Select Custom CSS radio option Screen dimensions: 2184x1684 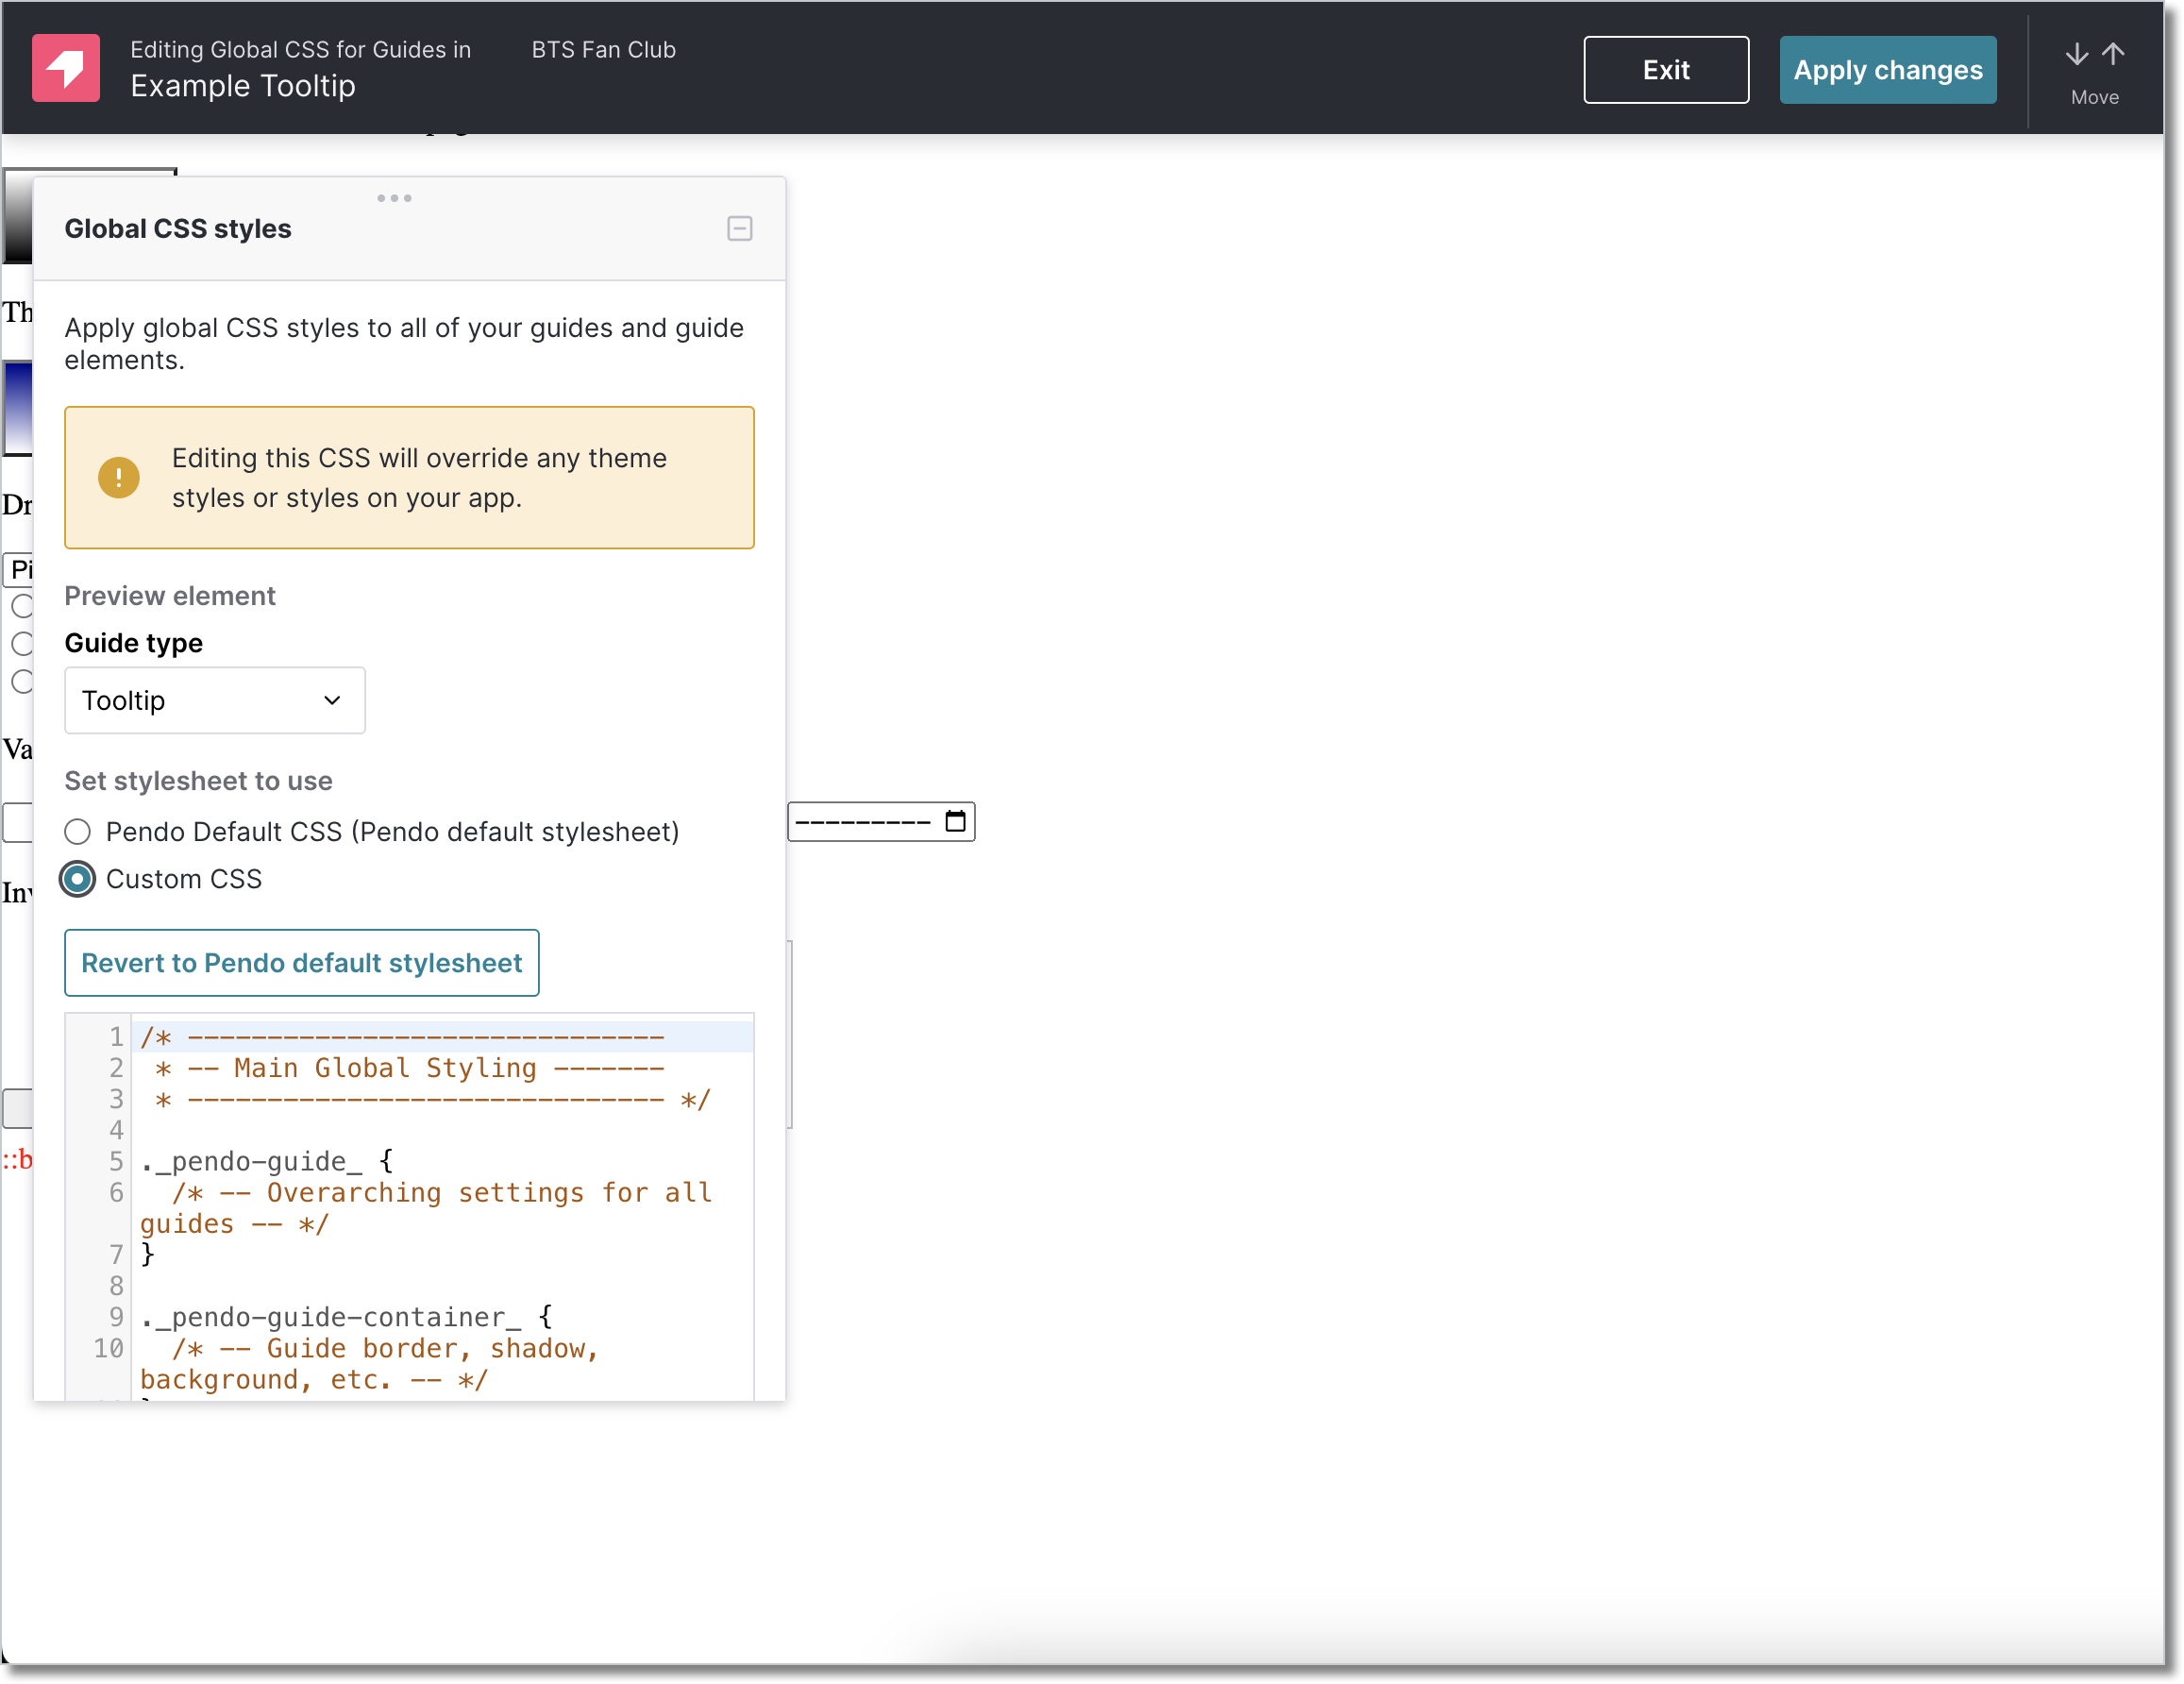[x=78, y=879]
